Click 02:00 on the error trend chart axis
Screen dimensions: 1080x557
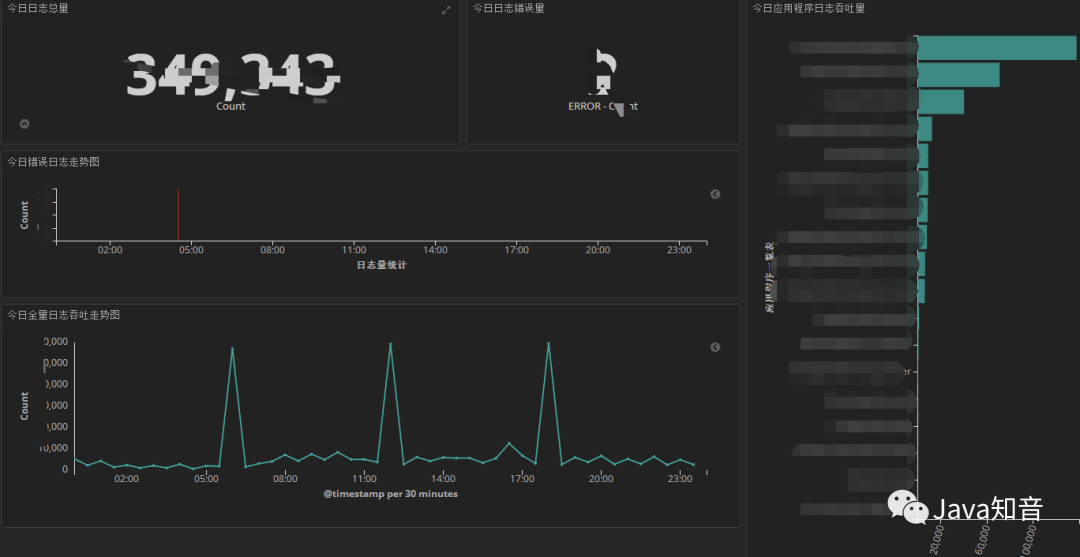coord(110,250)
